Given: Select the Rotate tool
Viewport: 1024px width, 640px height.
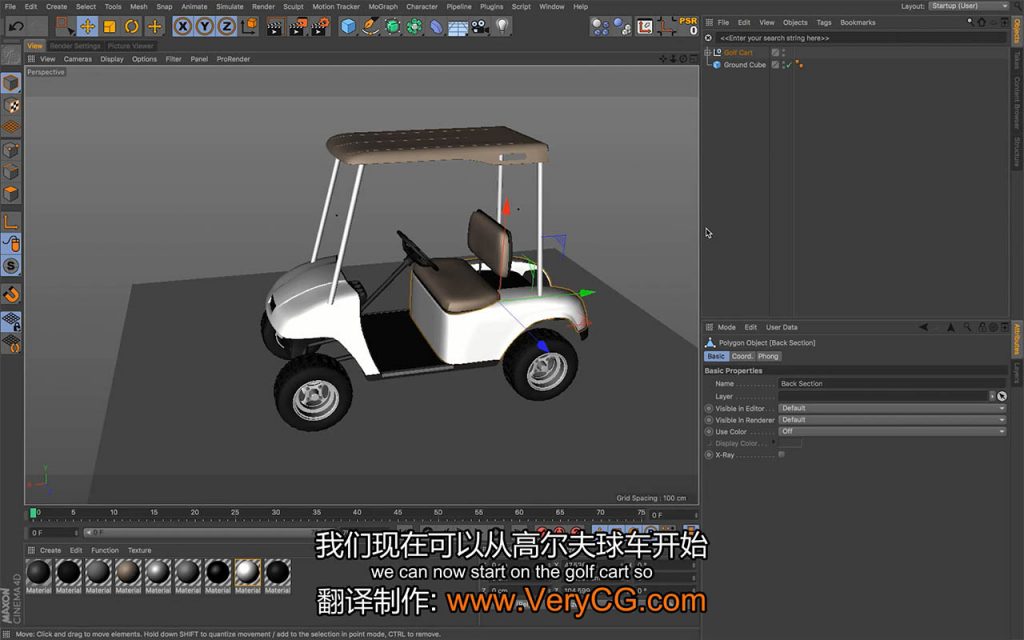Looking at the screenshot, I should (x=131, y=26).
